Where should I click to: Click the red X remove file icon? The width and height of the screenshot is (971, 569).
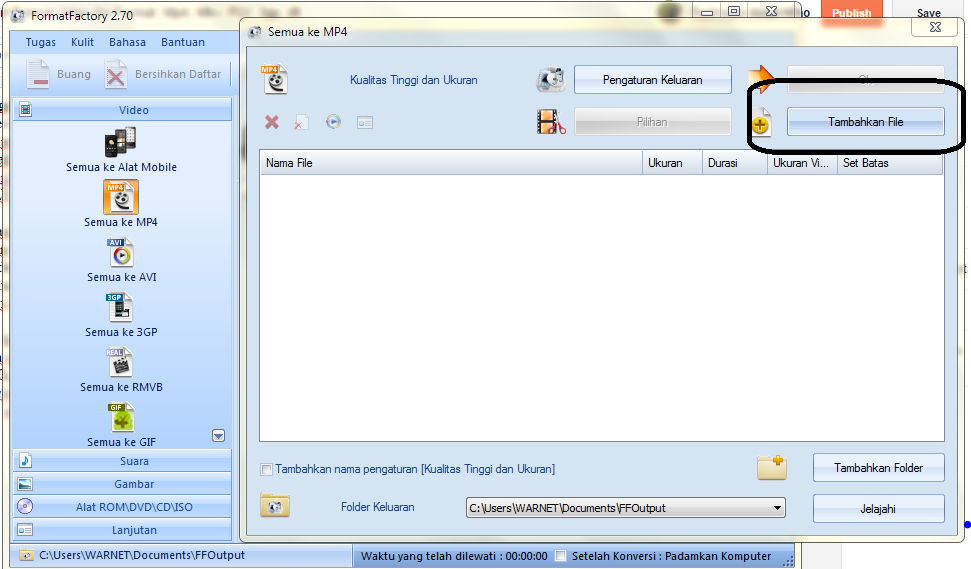tap(272, 122)
